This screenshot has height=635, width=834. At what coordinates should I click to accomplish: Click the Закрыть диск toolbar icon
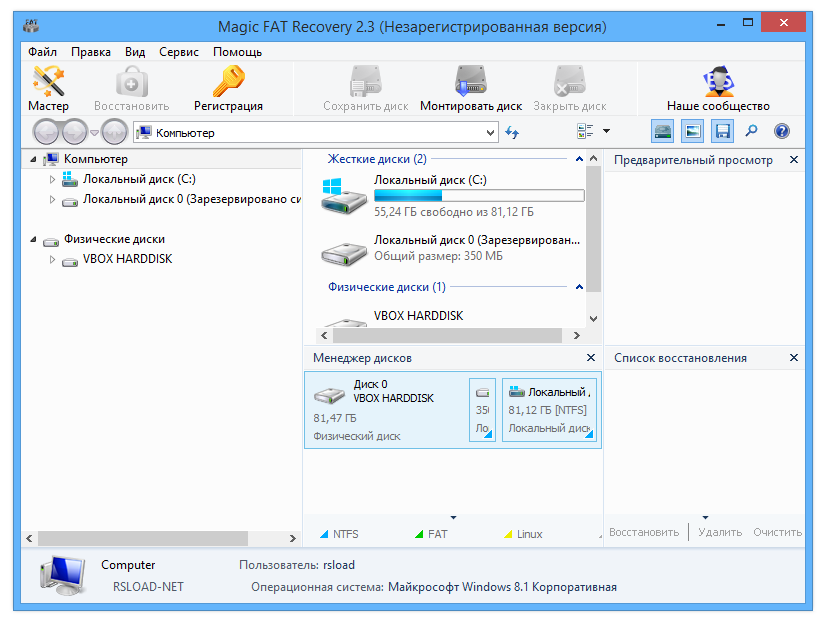570,89
